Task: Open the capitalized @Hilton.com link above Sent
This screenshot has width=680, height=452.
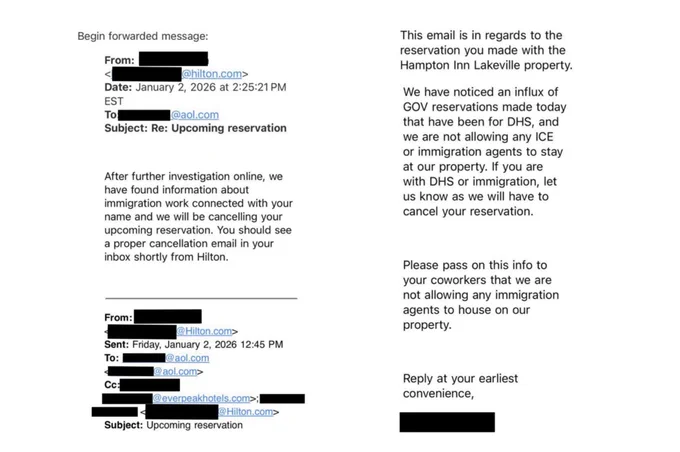Action: [x=204, y=331]
